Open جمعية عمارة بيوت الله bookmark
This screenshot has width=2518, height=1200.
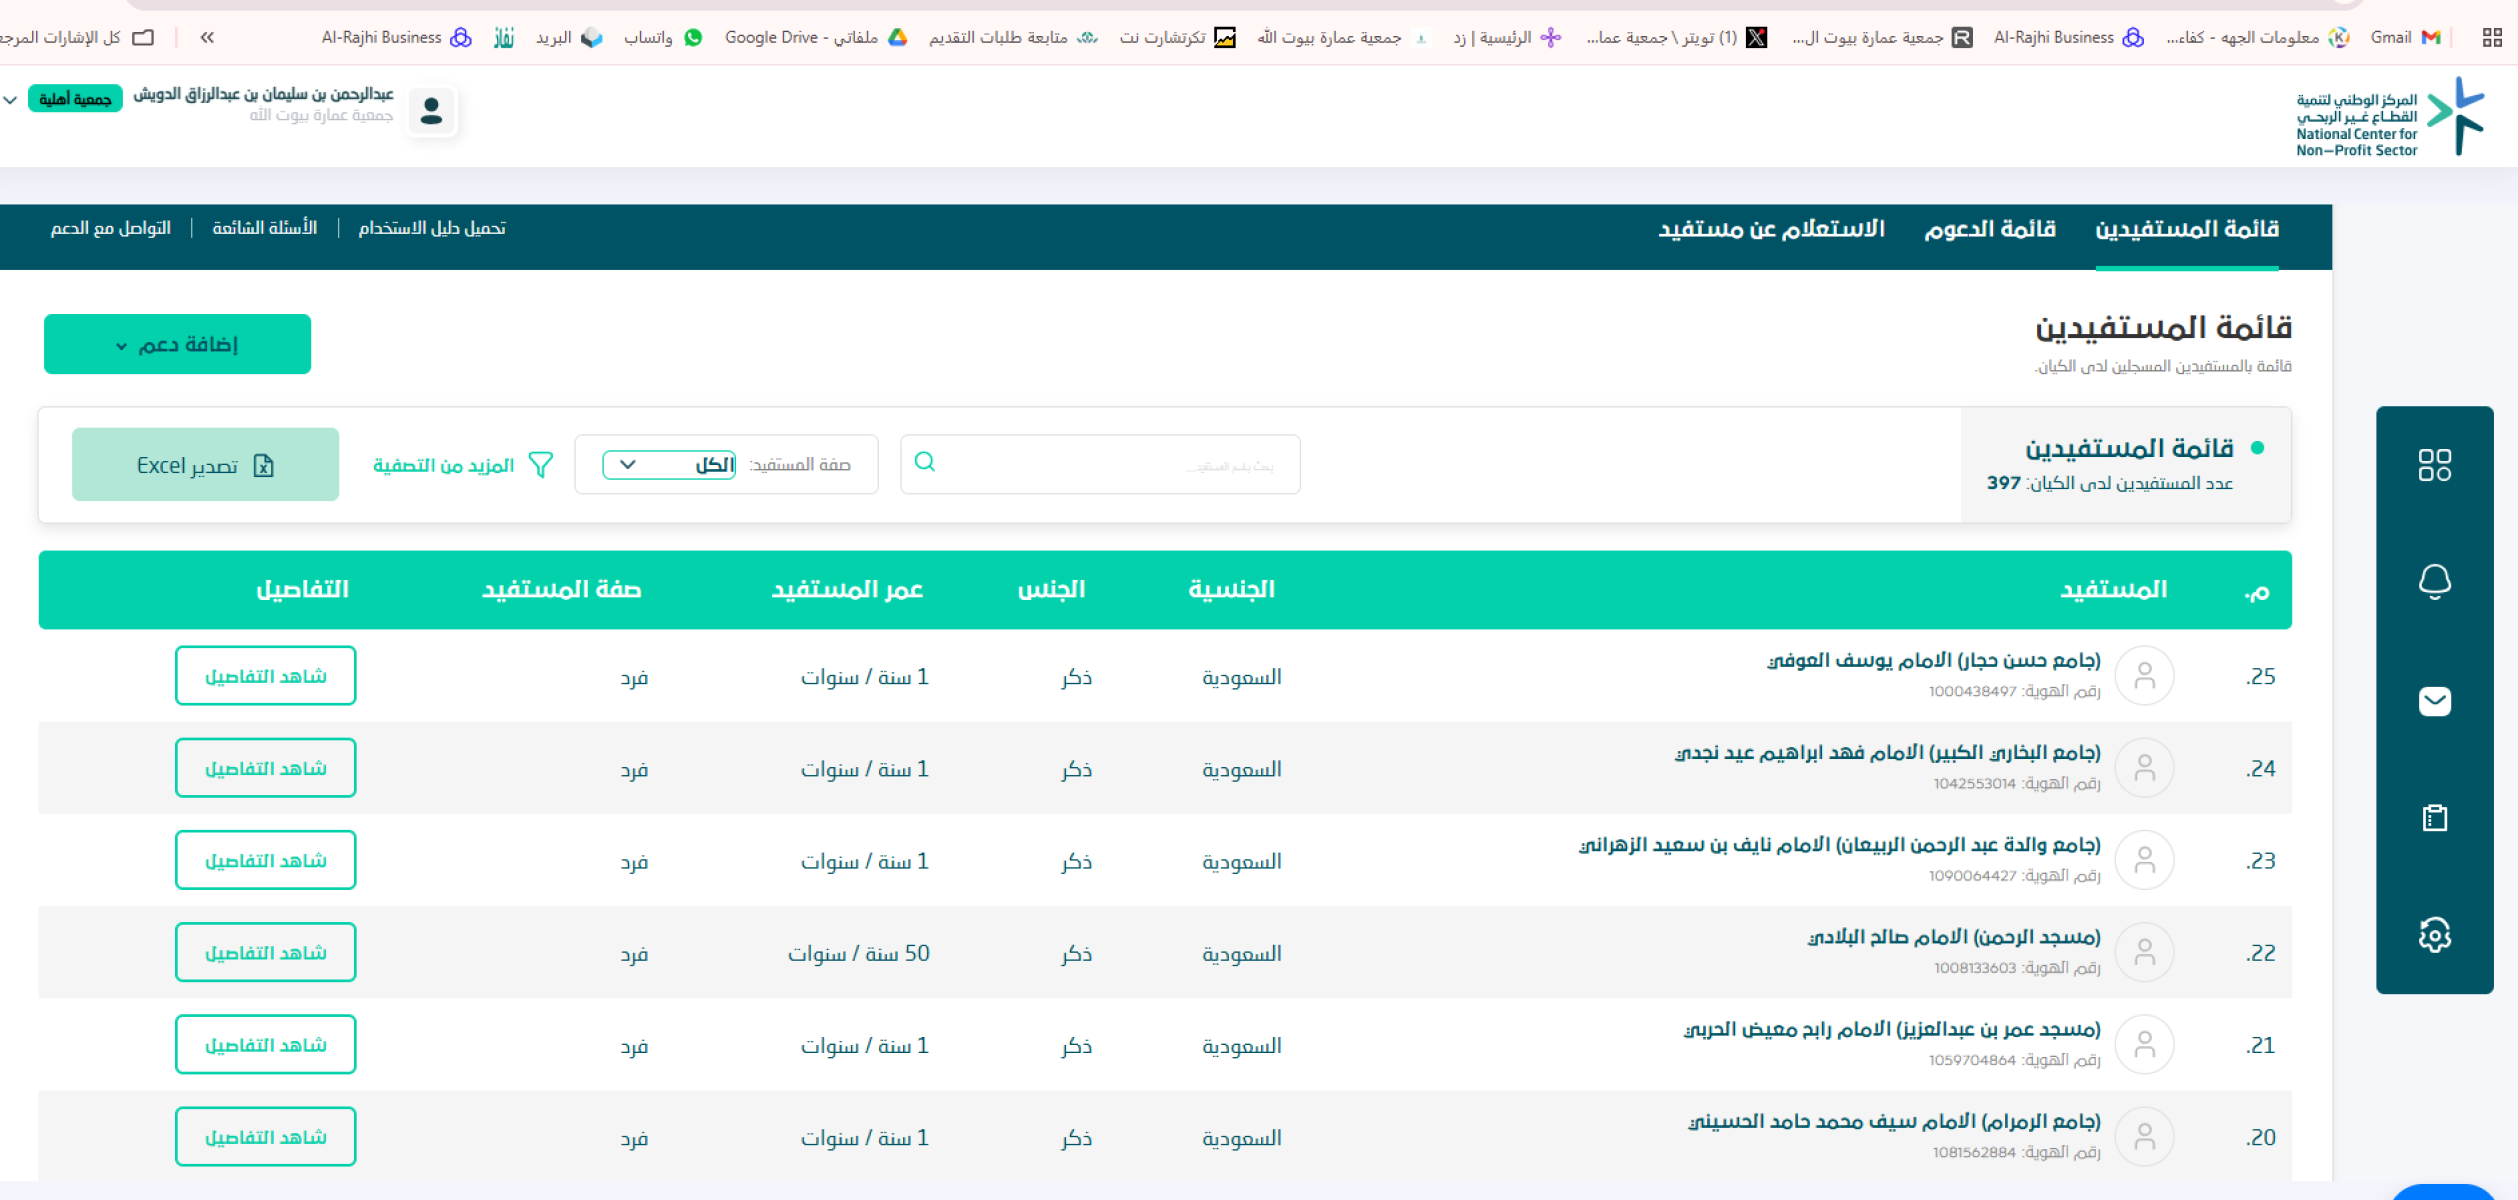click(x=1343, y=37)
